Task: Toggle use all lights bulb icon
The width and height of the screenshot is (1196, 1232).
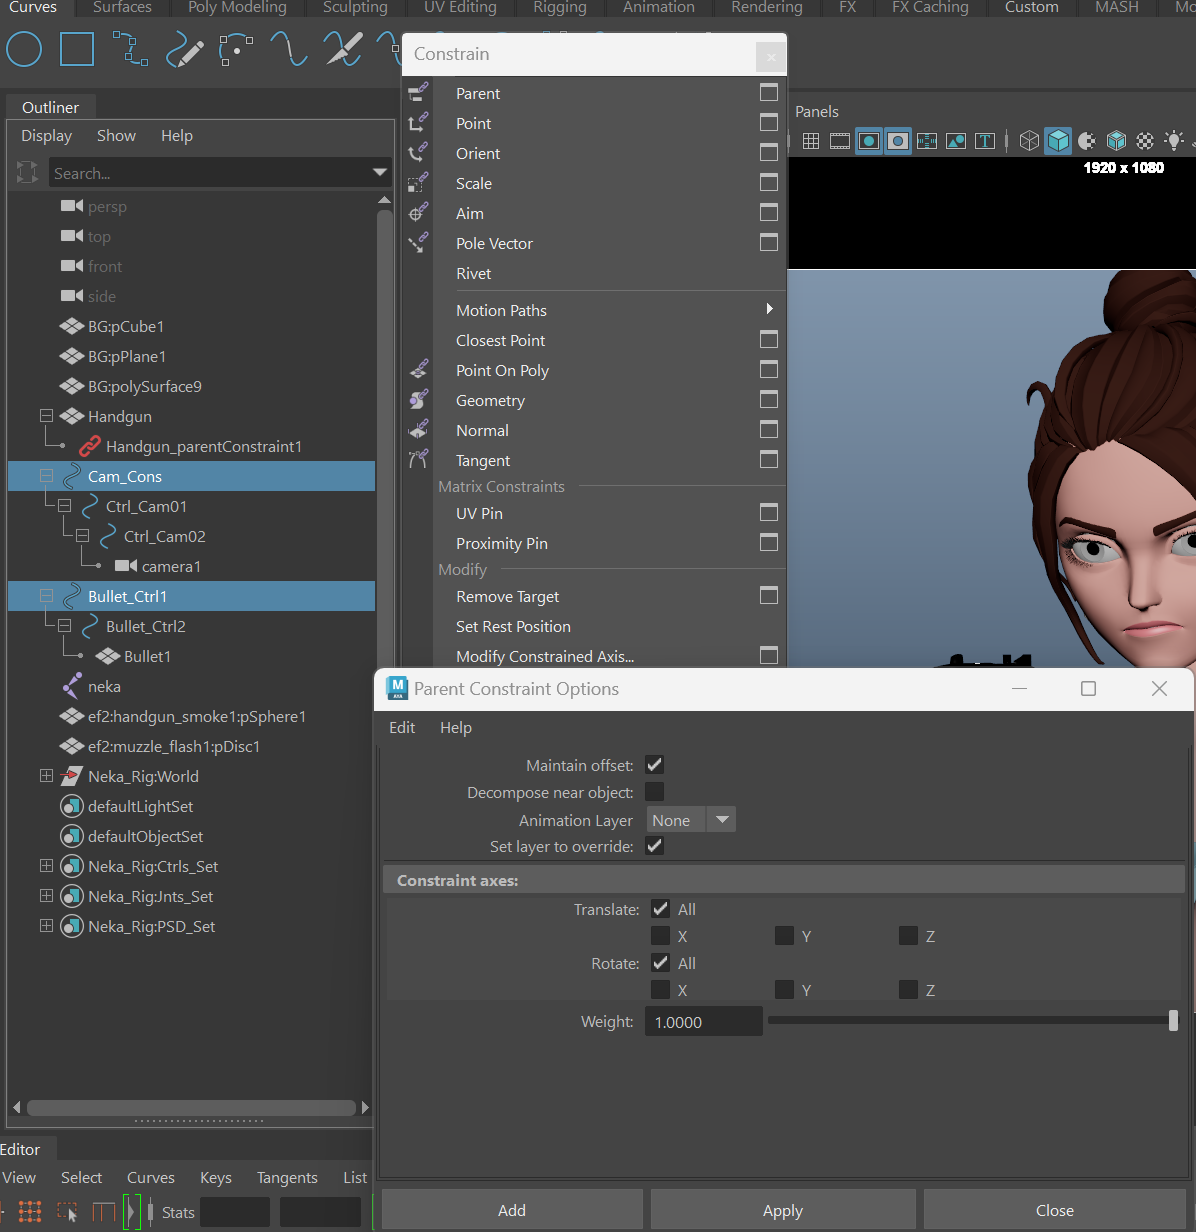Action: click(x=1174, y=141)
